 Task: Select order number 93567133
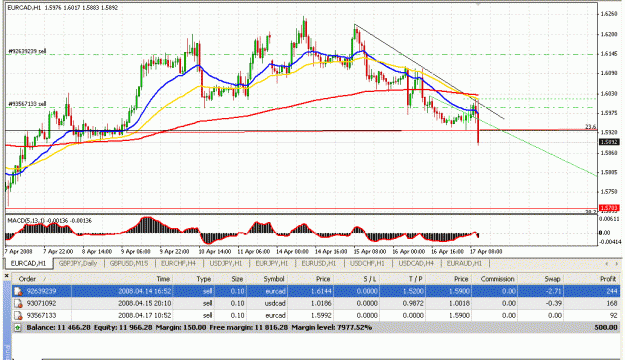(41, 315)
